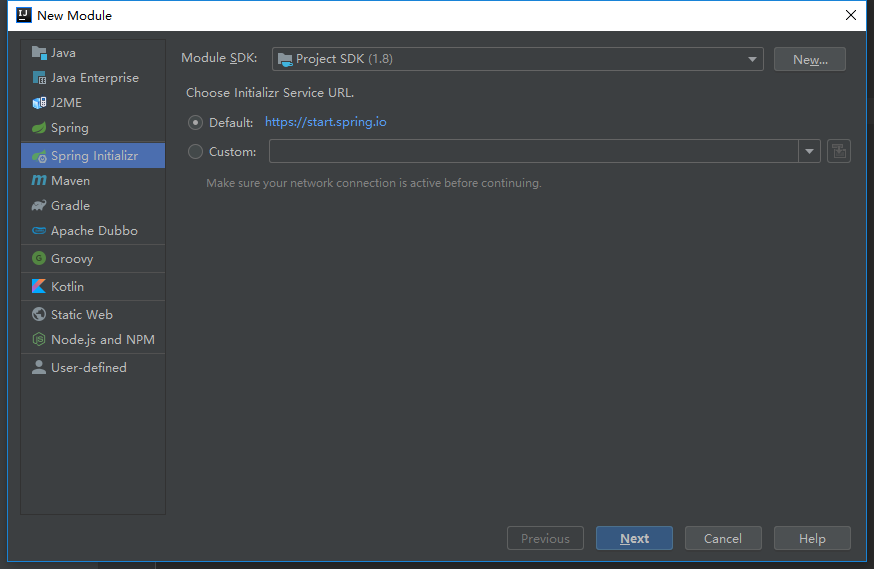Screen dimensions: 874x569
Task: Choose Gradle module type
Action: point(93,206)
